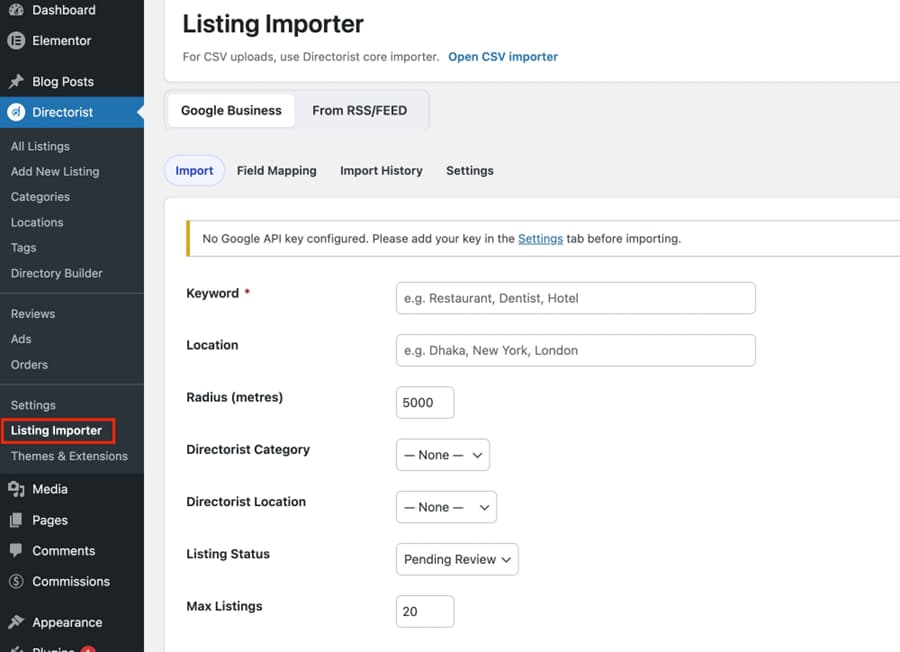Switch to the Google Business tab
This screenshot has width=900, height=652.
click(231, 111)
